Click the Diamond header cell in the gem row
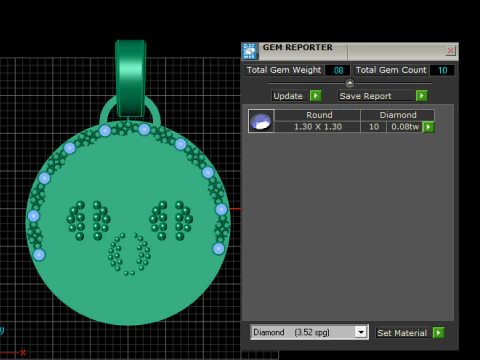The height and width of the screenshot is (360, 480). click(398, 115)
